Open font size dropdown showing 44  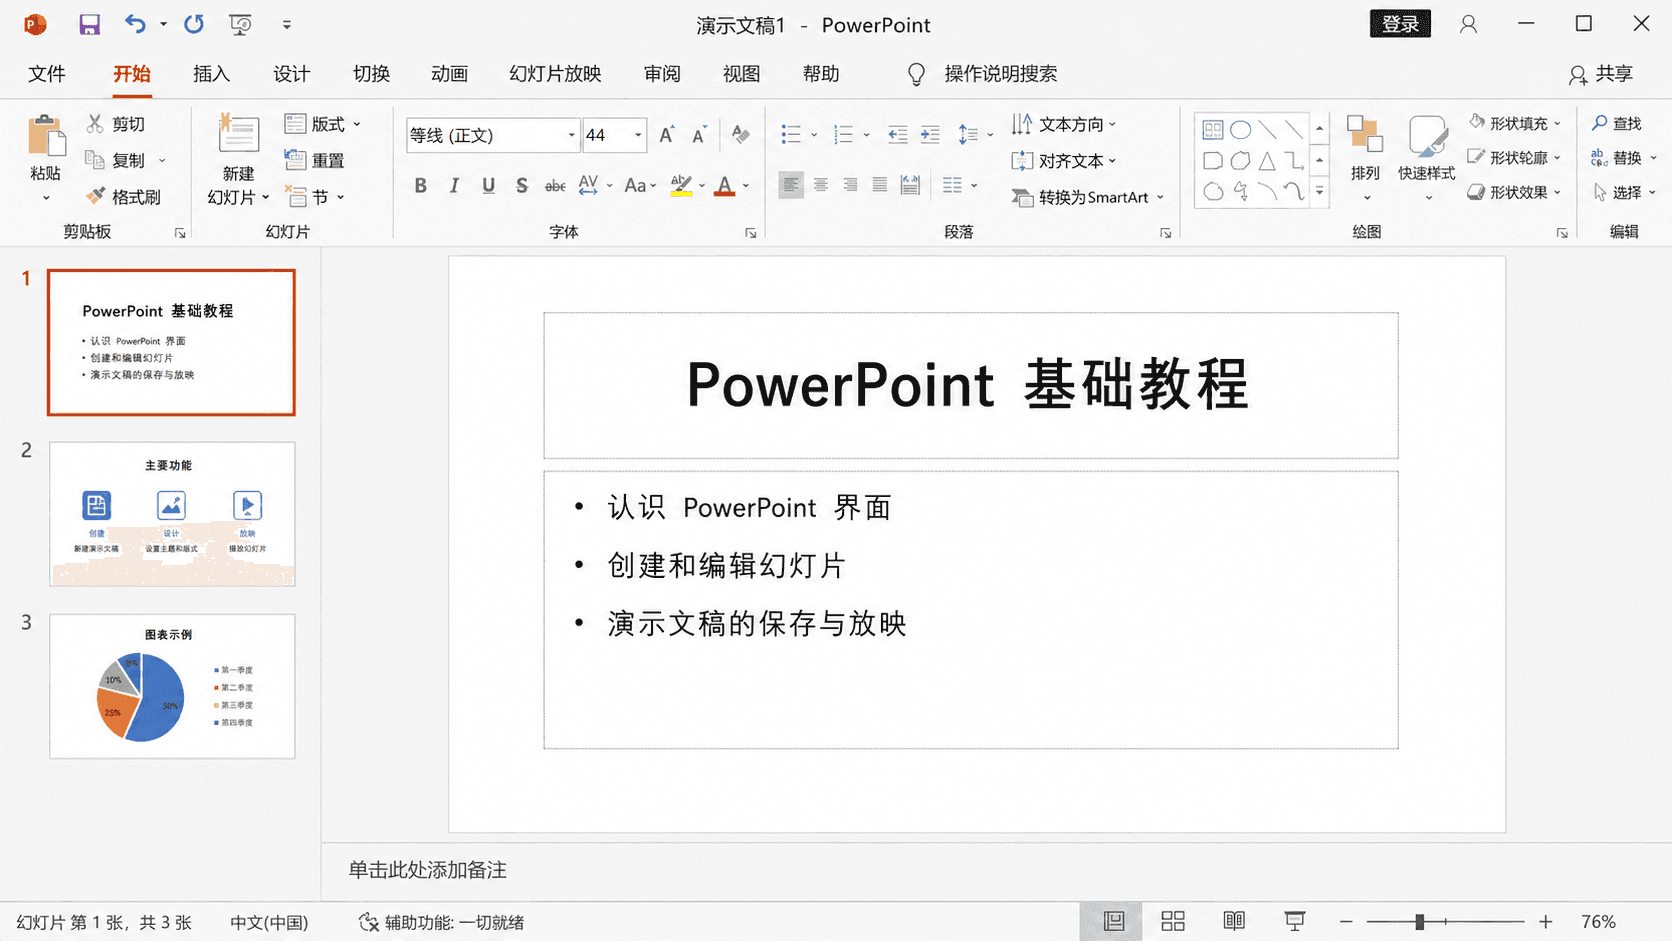[637, 135]
